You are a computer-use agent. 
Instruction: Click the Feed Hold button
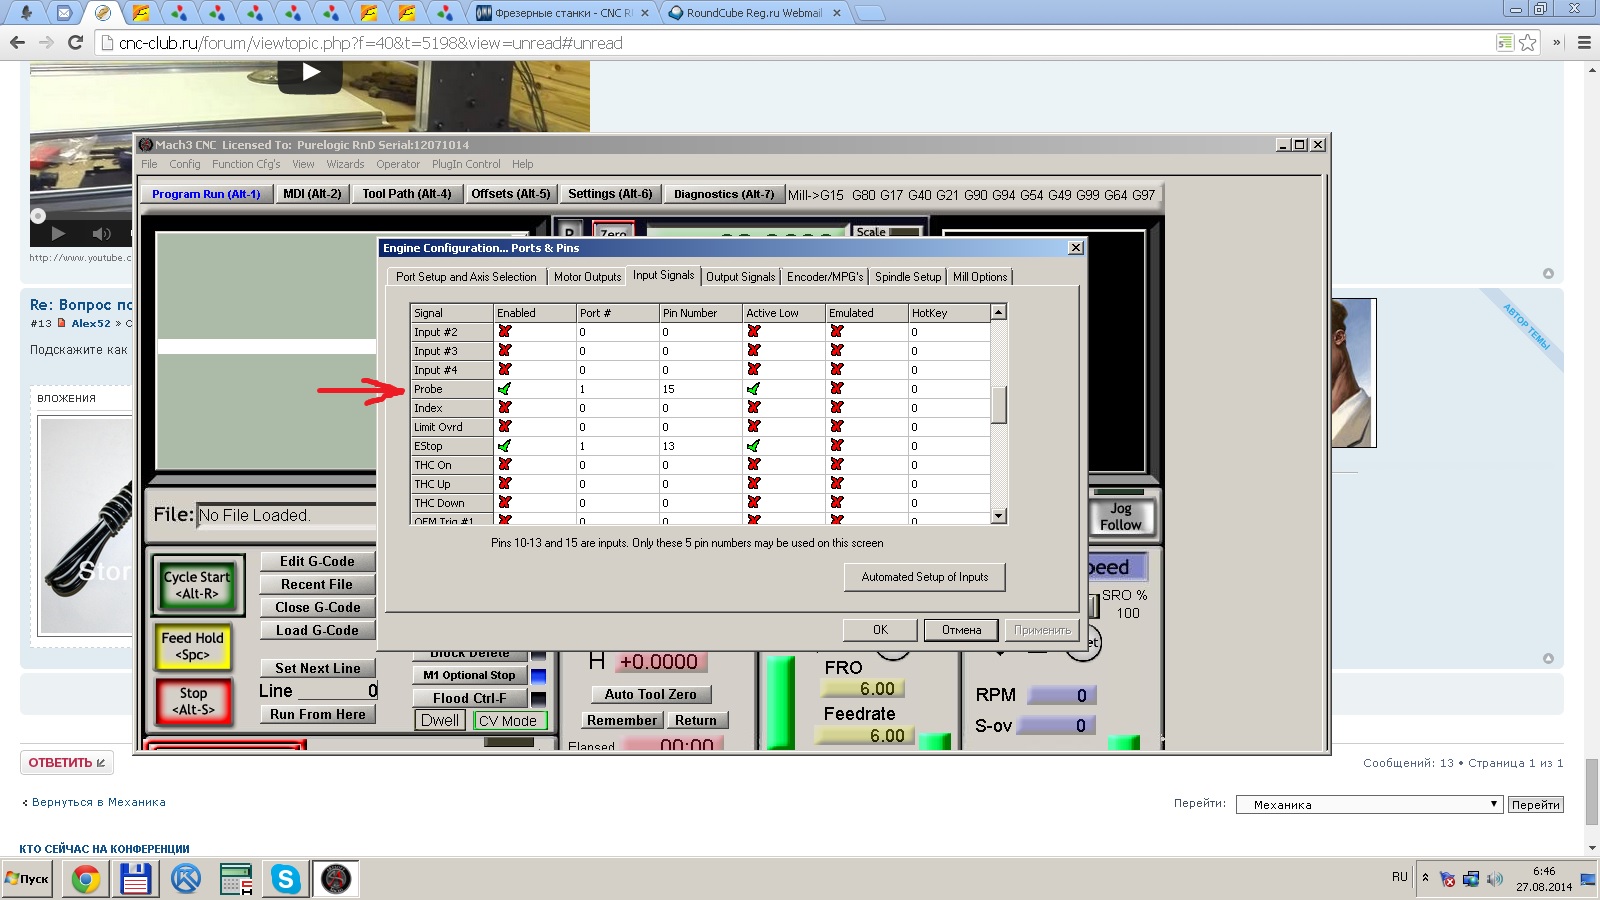(x=193, y=646)
